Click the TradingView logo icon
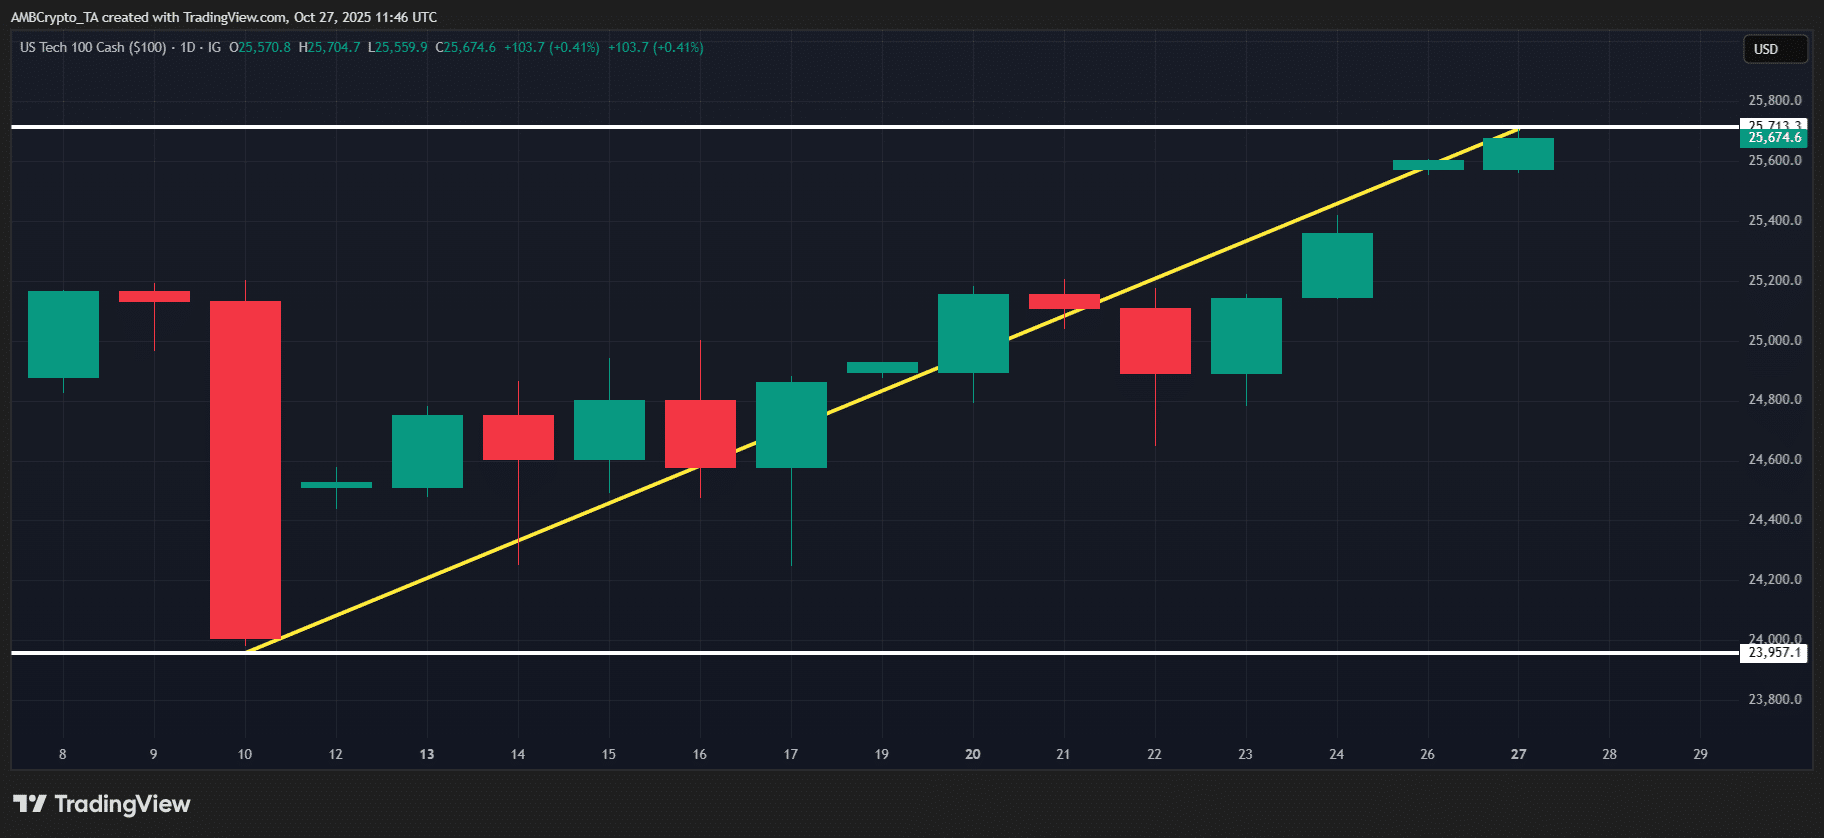 coord(30,804)
